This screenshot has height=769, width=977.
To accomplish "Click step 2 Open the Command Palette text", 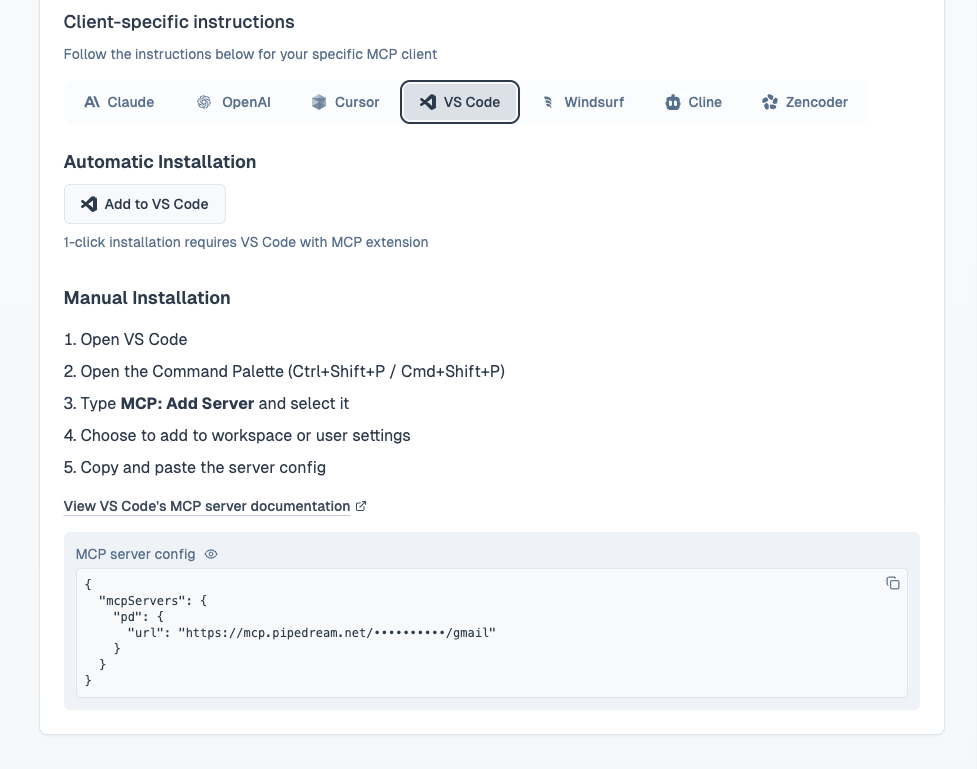I will tap(284, 371).
